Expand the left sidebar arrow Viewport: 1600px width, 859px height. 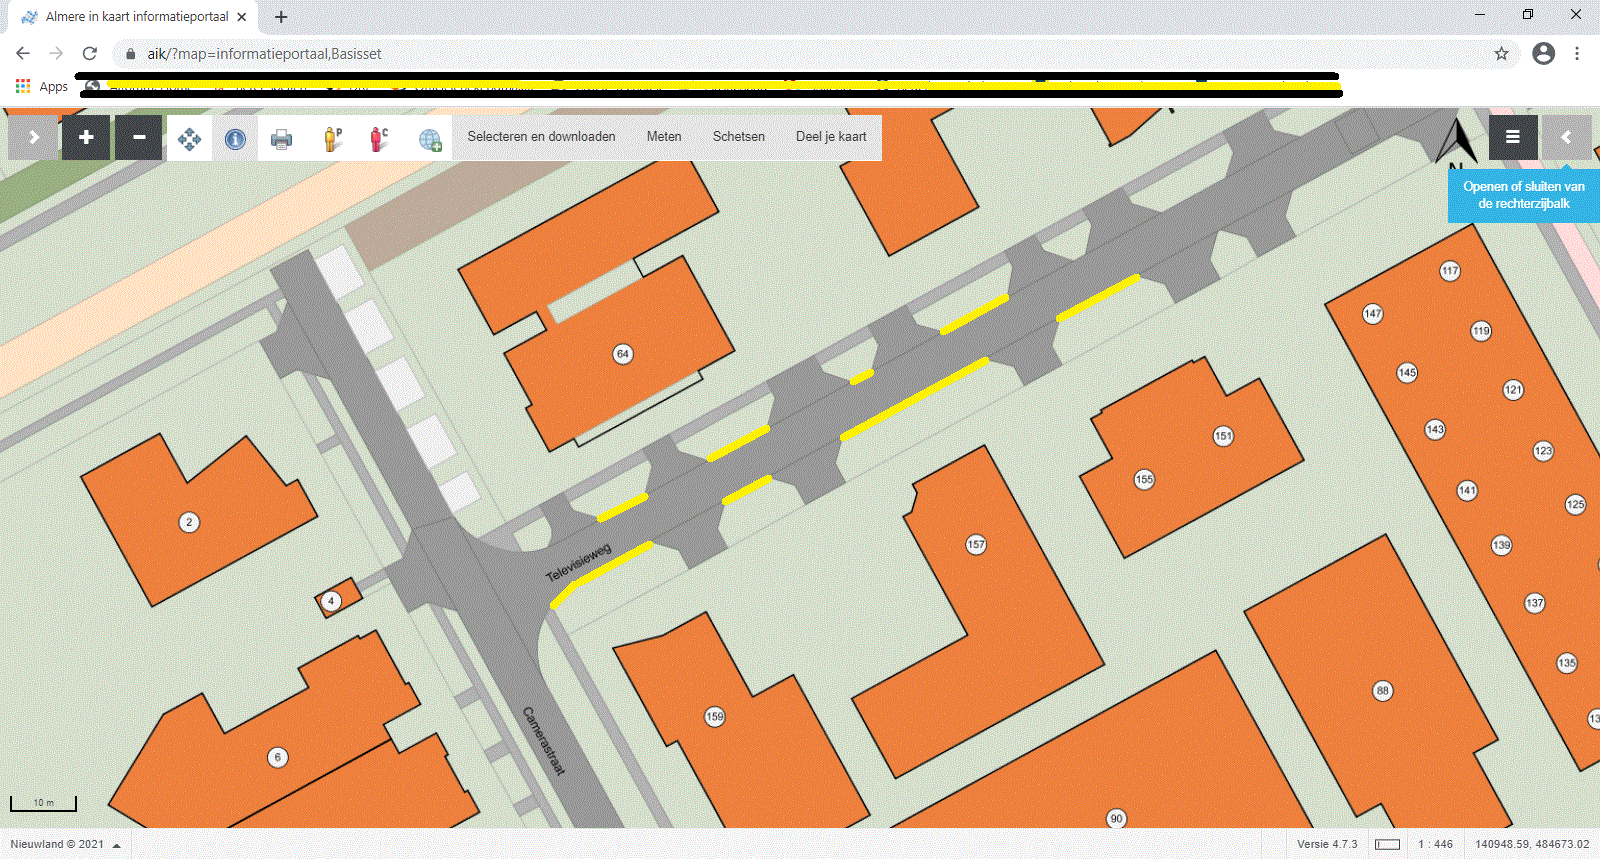click(34, 137)
